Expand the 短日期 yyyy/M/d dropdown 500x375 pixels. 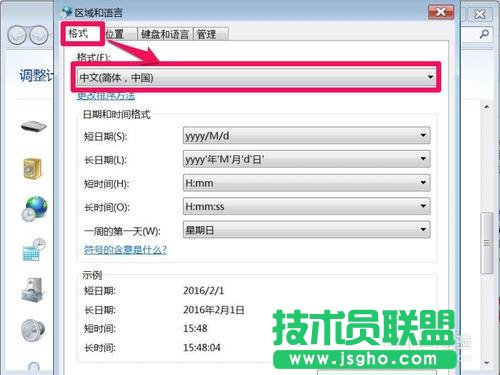(x=306, y=135)
